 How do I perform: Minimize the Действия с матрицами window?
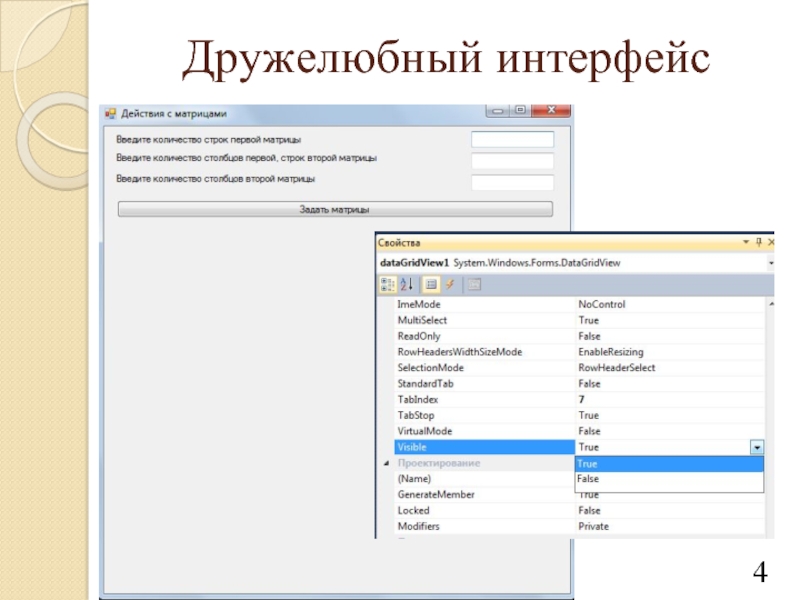coord(498,111)
